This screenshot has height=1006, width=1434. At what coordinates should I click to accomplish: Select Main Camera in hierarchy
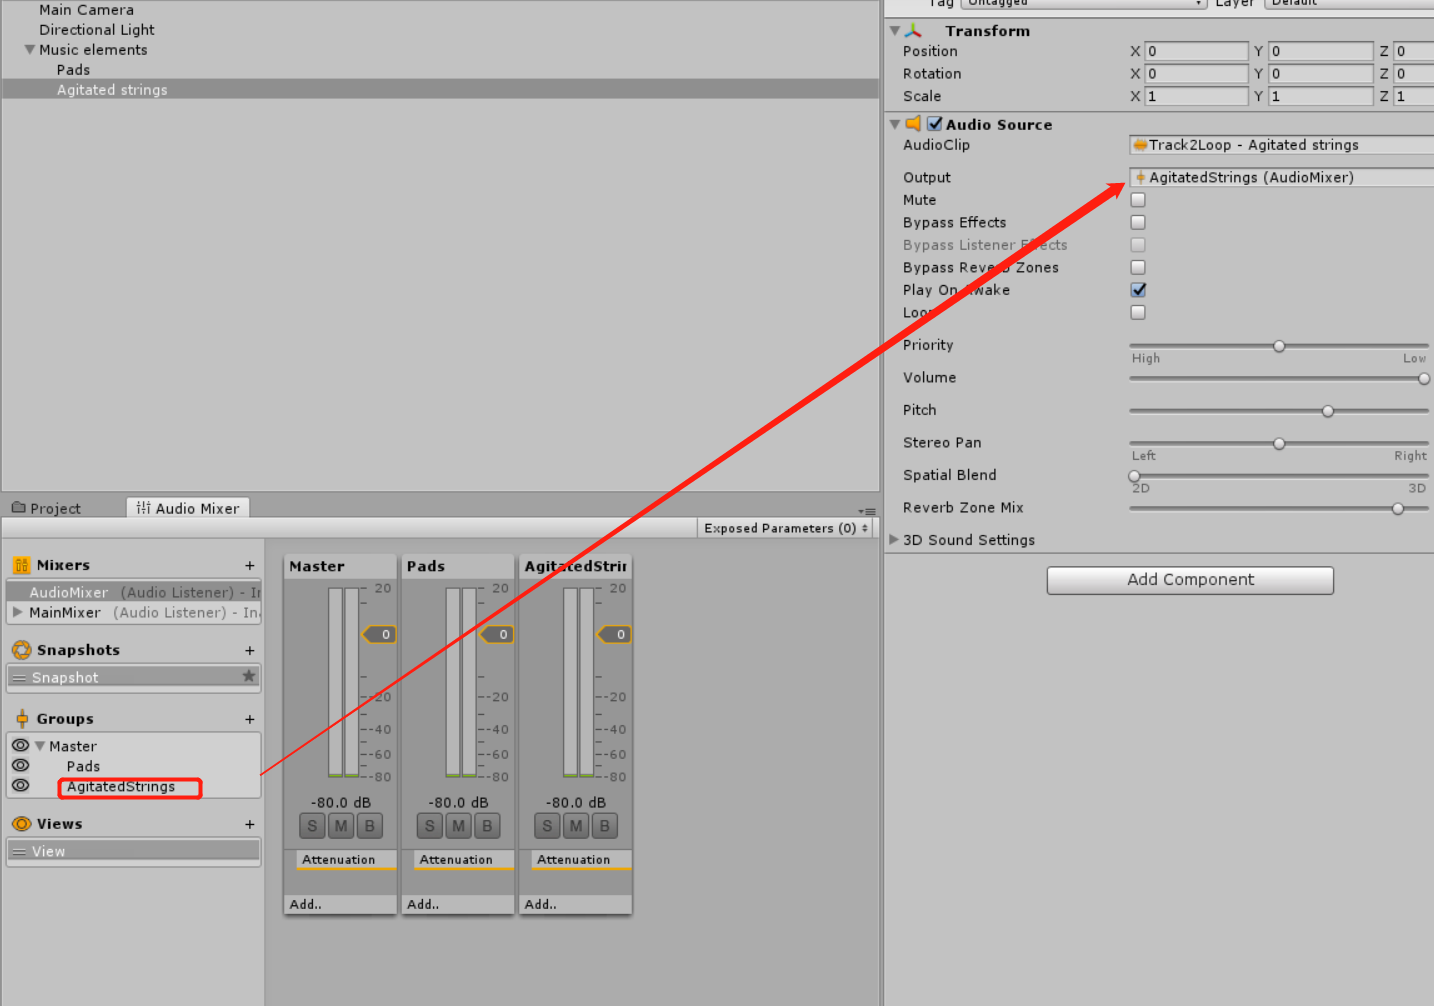tap(86, 10)
